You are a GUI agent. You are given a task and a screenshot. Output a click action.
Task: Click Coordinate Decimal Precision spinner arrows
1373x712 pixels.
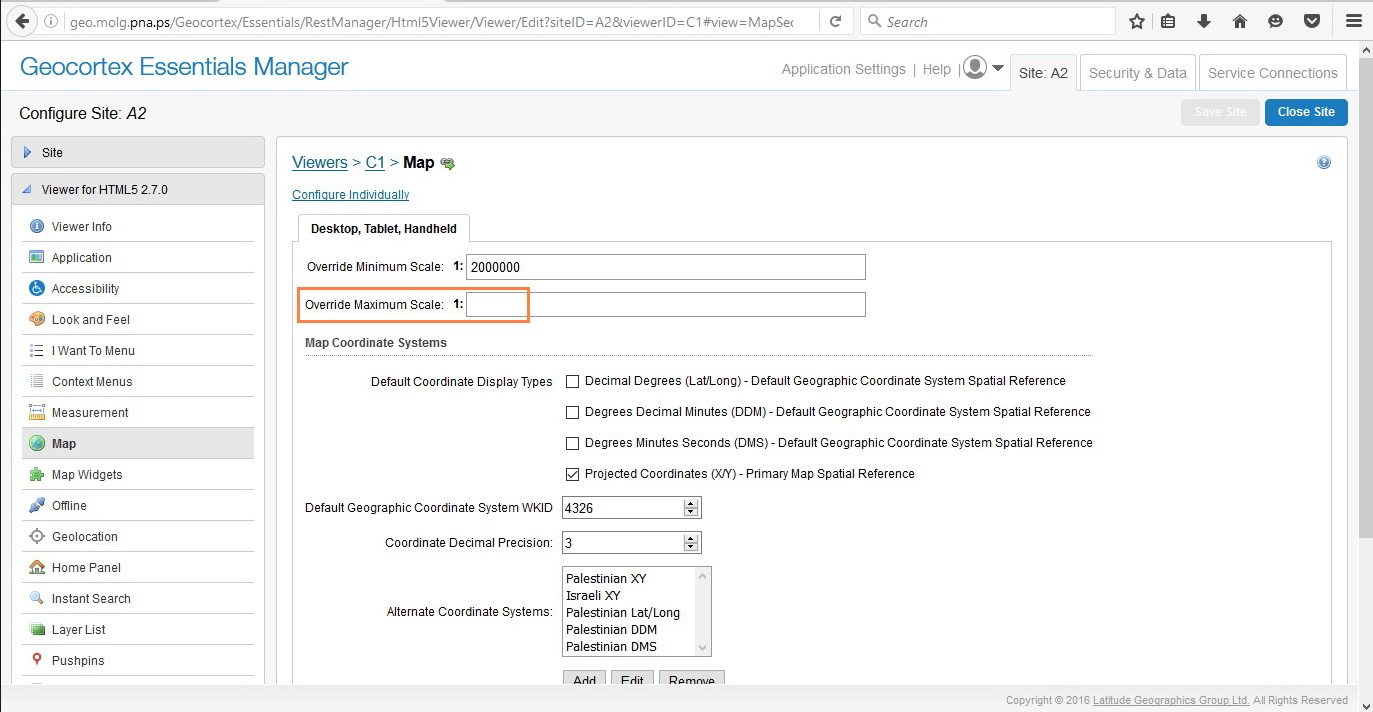tap(691, 543)
